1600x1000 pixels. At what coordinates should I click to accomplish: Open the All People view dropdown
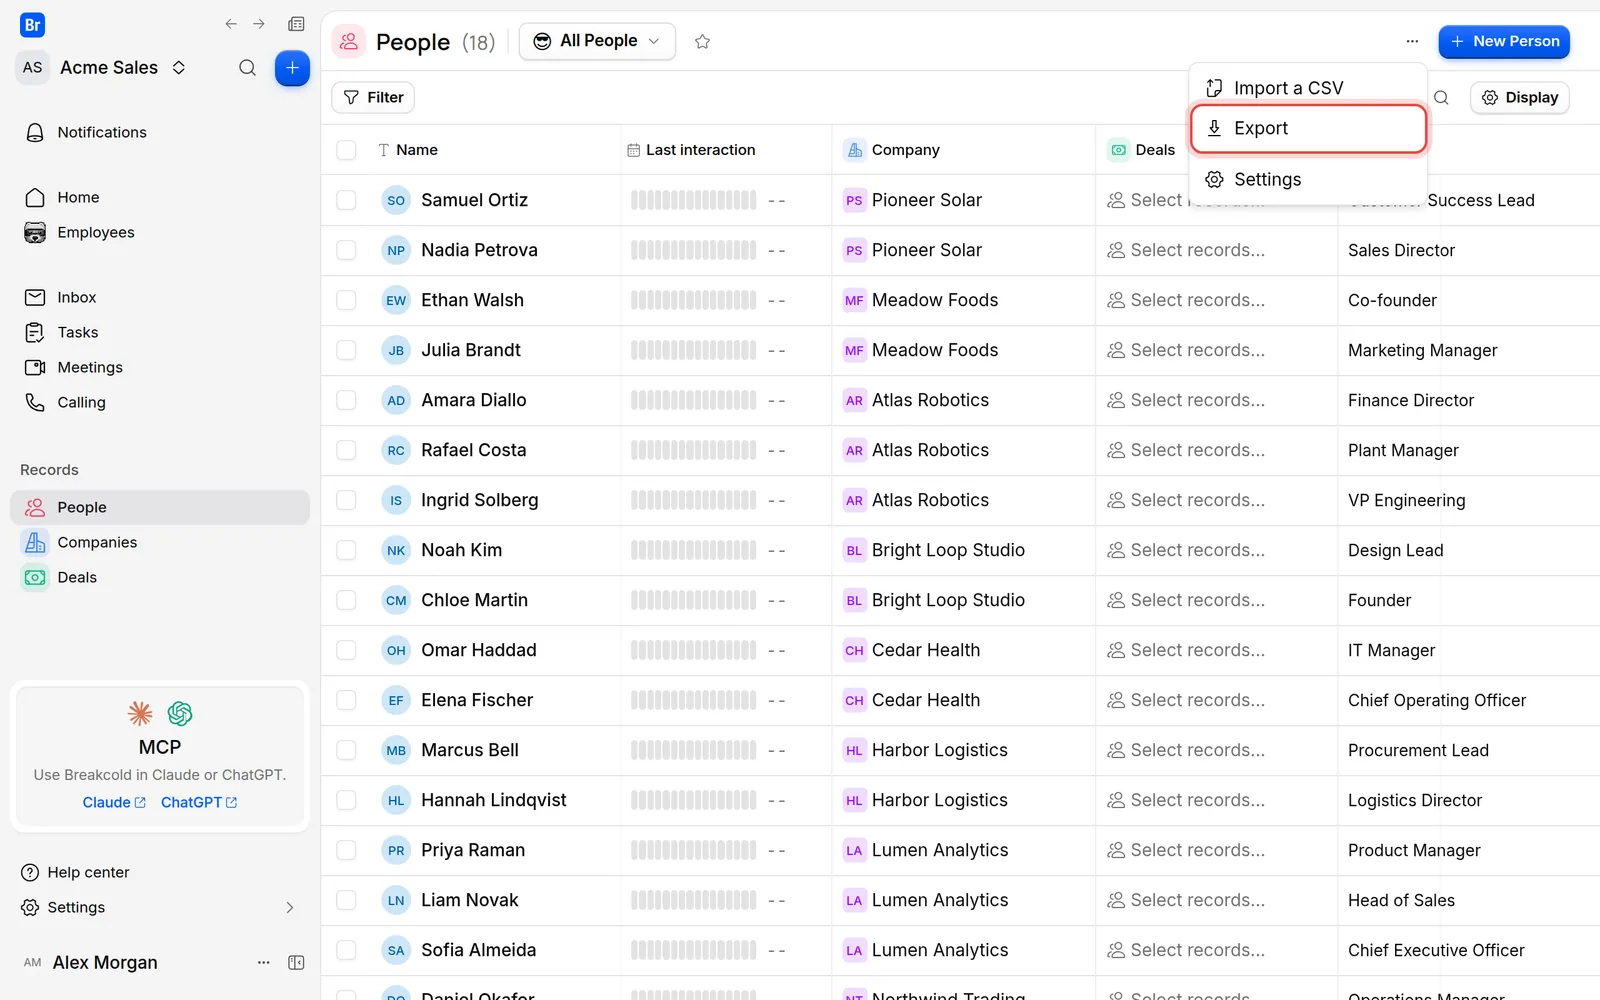(597, 41)
